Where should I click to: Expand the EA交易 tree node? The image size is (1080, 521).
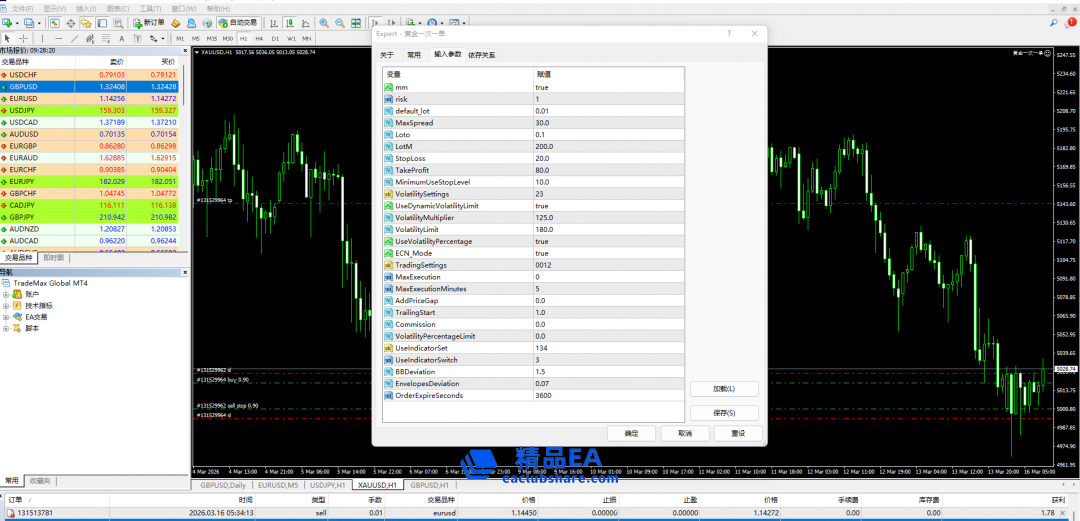(6, 317)
